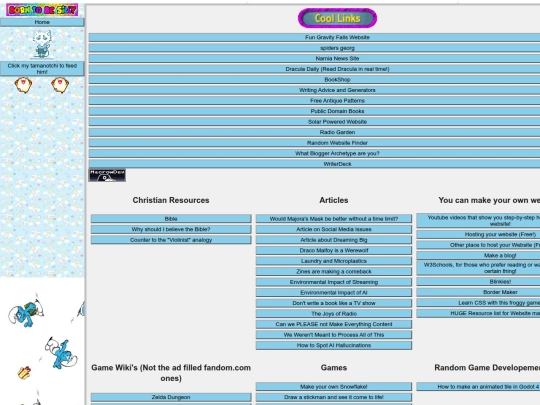Screen dimensions: 540x405
Task: Open the Random Website Finder link
Action: [314, 143]
